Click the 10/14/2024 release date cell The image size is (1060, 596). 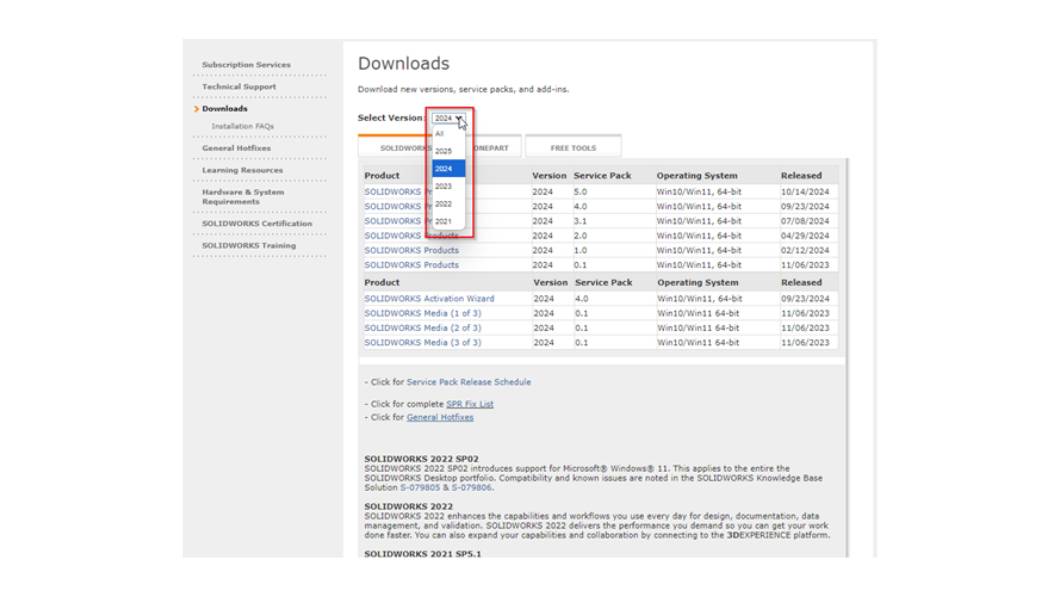click(x=804, y=192)
